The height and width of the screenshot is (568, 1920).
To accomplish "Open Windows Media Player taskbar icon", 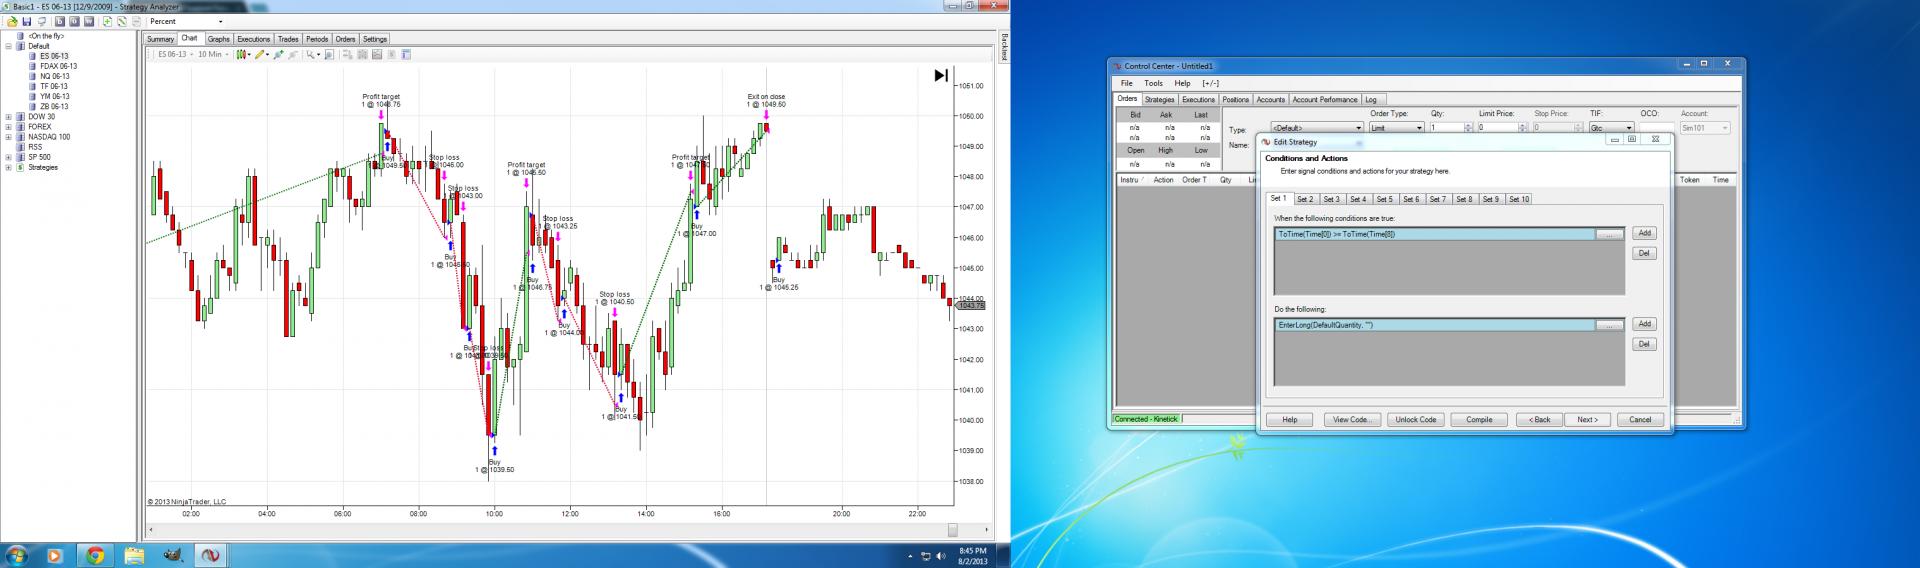I will coord(54,556).
